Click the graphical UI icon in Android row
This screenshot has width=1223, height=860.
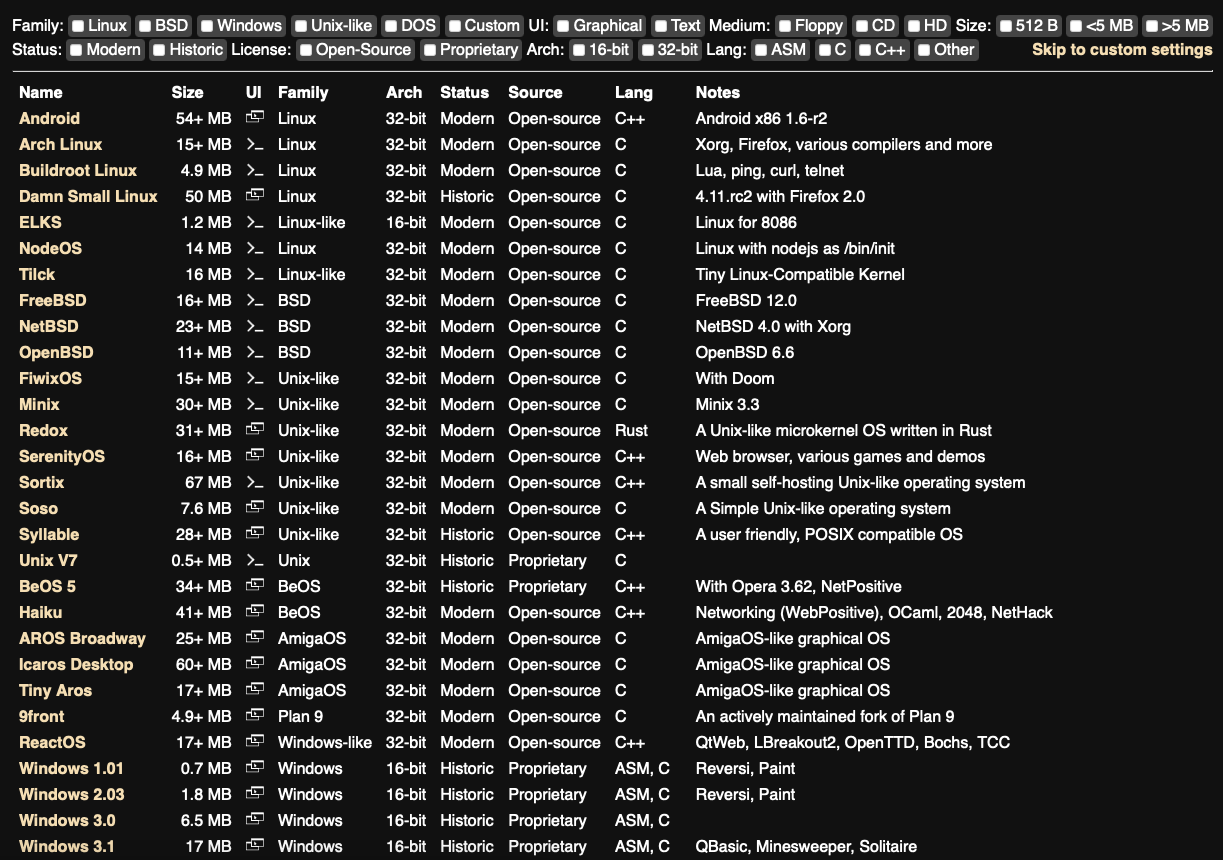pos(255,118)
